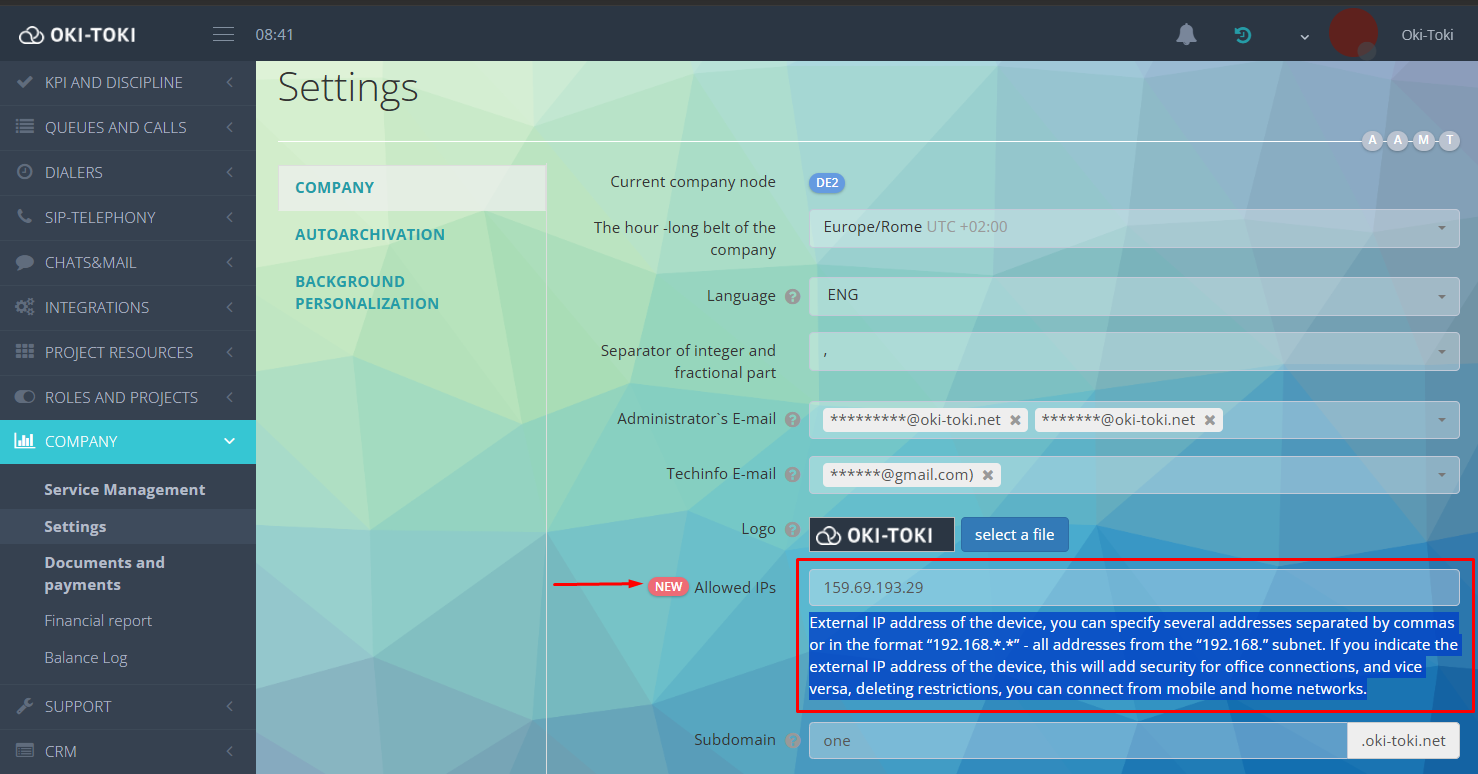Open the user dropdown chevron near avatar
The width and height of the screenshot is (1478, 774).
point(1304,37)
